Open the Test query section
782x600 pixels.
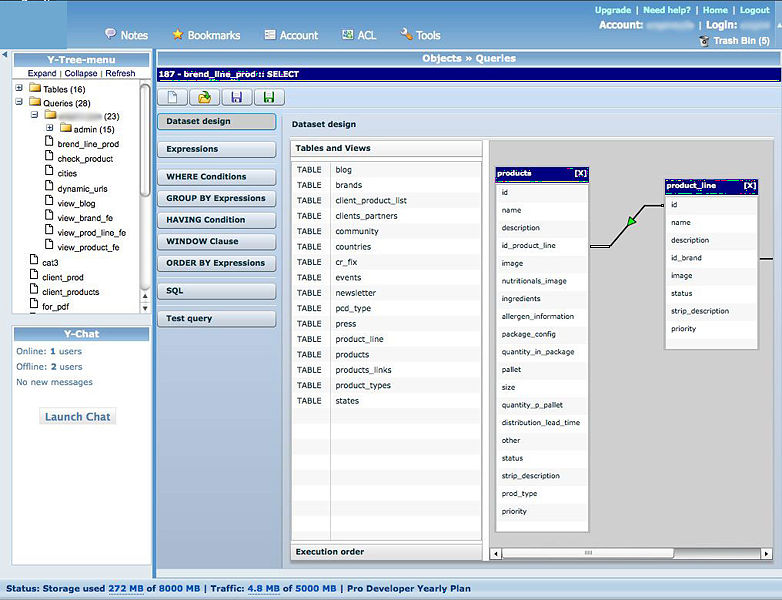coord(215,319)
